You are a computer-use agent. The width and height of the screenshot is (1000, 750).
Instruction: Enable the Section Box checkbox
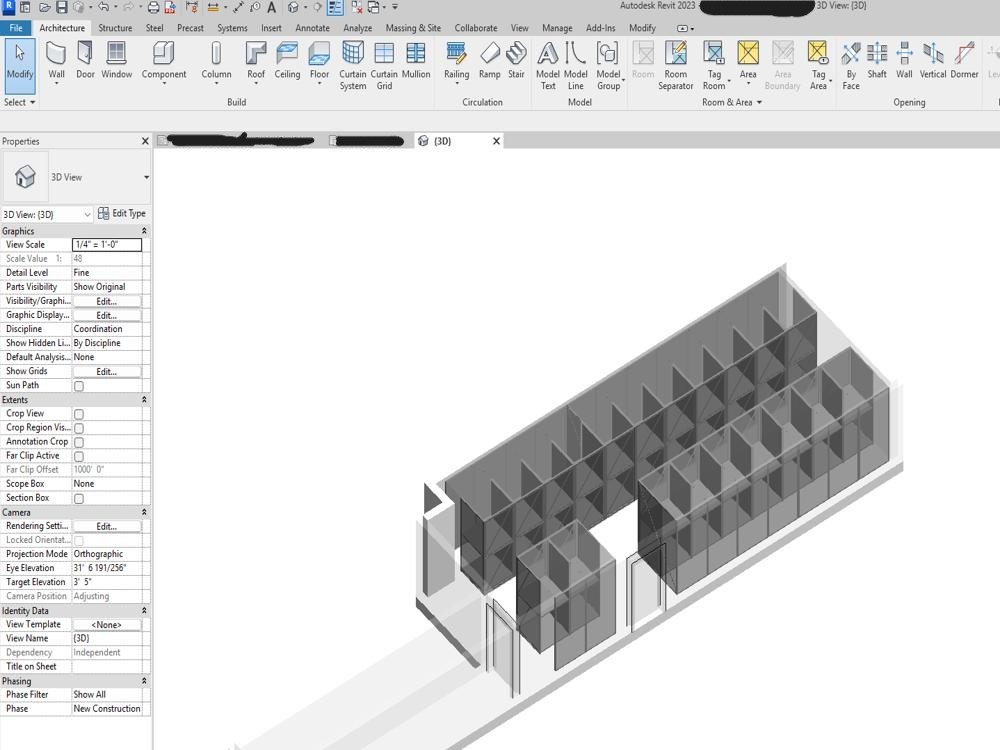coord(79,498)
